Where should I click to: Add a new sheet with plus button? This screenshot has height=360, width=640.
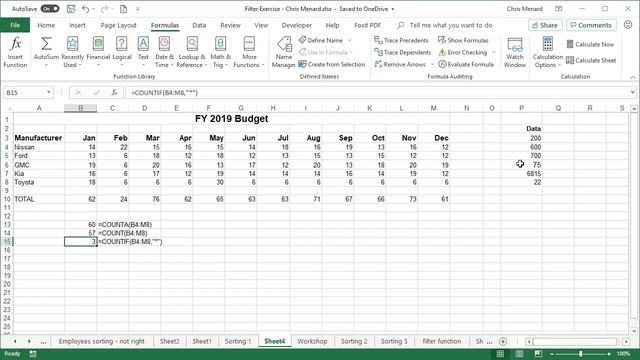tap(503, 341)
